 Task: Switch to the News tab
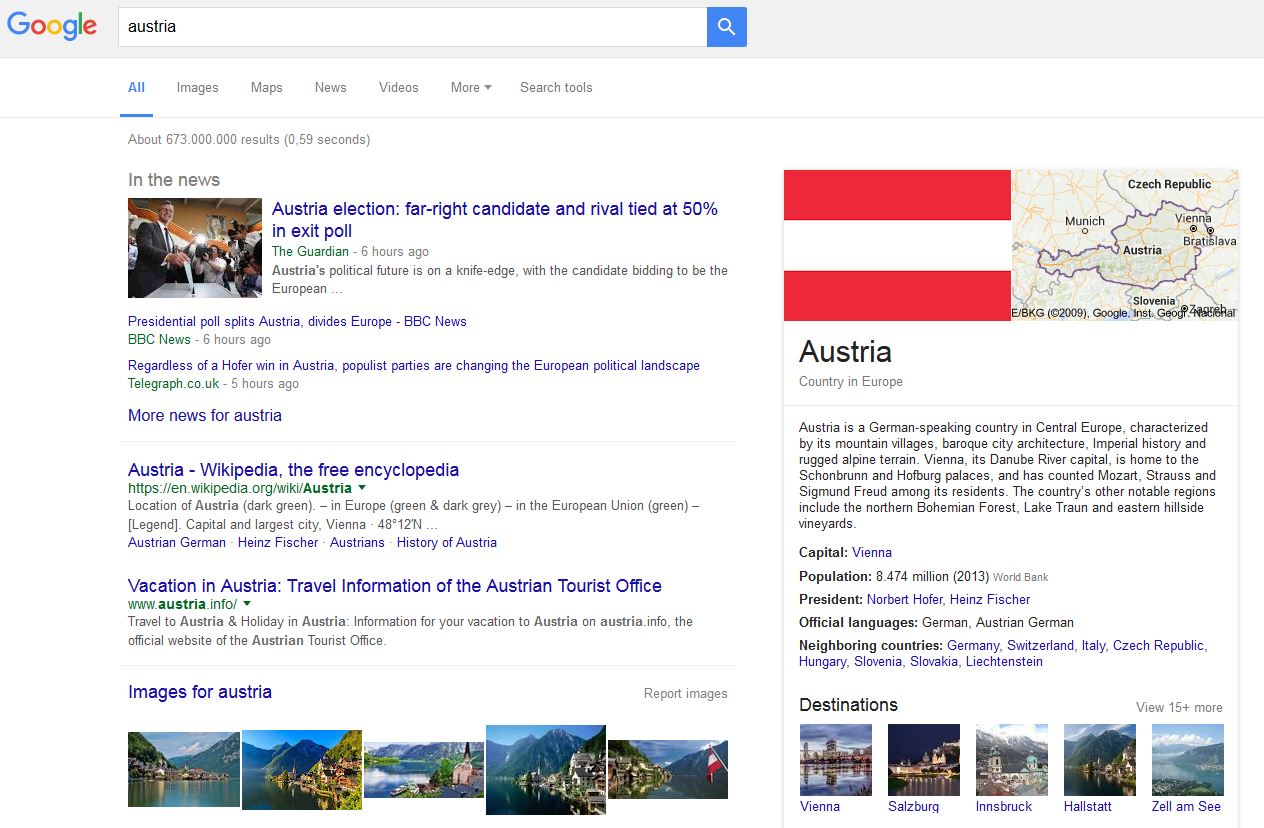[x=330, y=87]
